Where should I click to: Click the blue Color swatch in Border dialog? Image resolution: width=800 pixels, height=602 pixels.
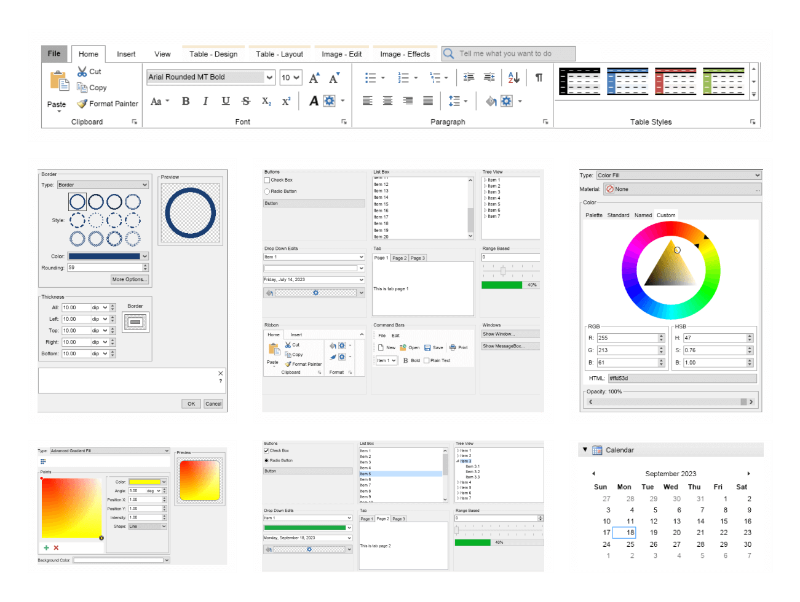point(105,256)
